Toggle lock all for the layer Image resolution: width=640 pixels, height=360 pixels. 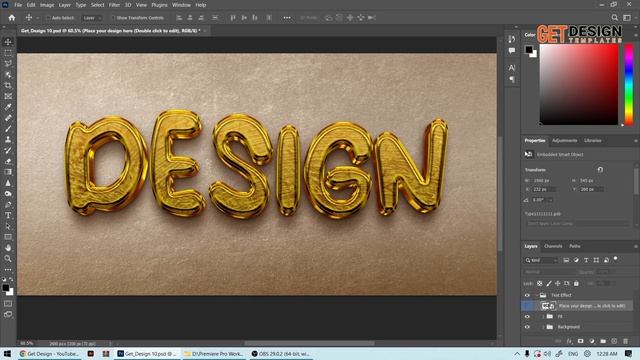click(576, 283)
